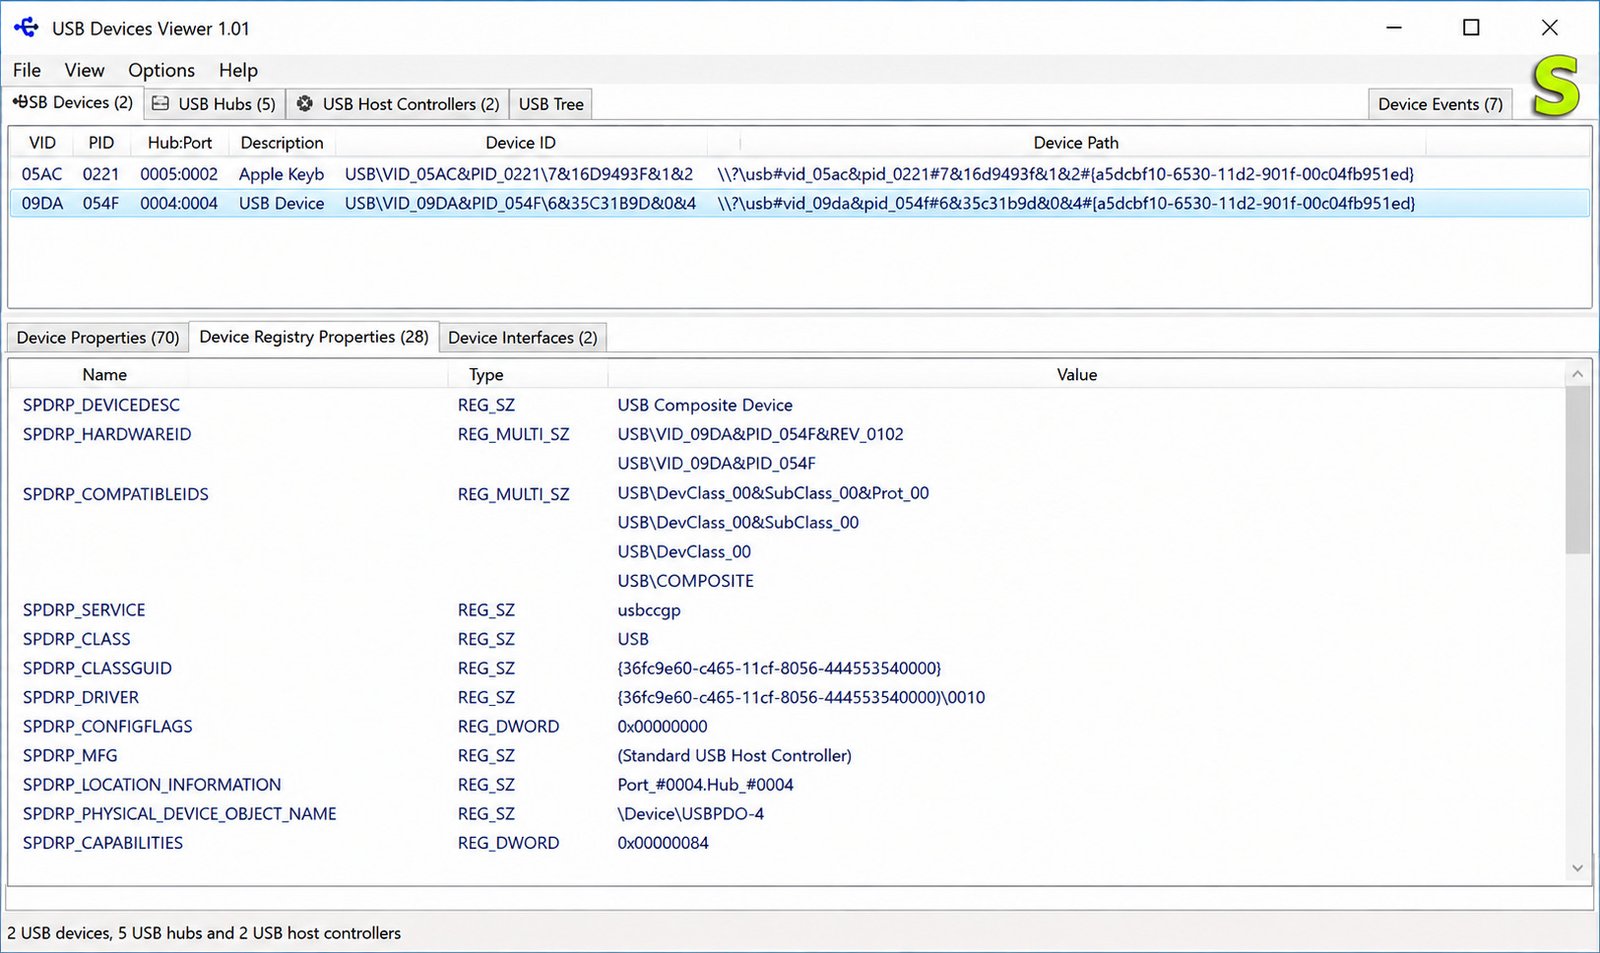Click the Device Path column header
This screenshot has width=1600, height=953.
1076,143
